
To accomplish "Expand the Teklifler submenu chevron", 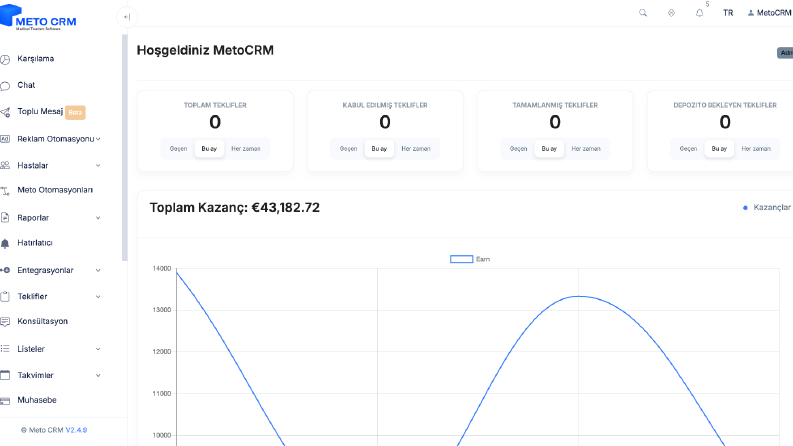I will (98, 297).
